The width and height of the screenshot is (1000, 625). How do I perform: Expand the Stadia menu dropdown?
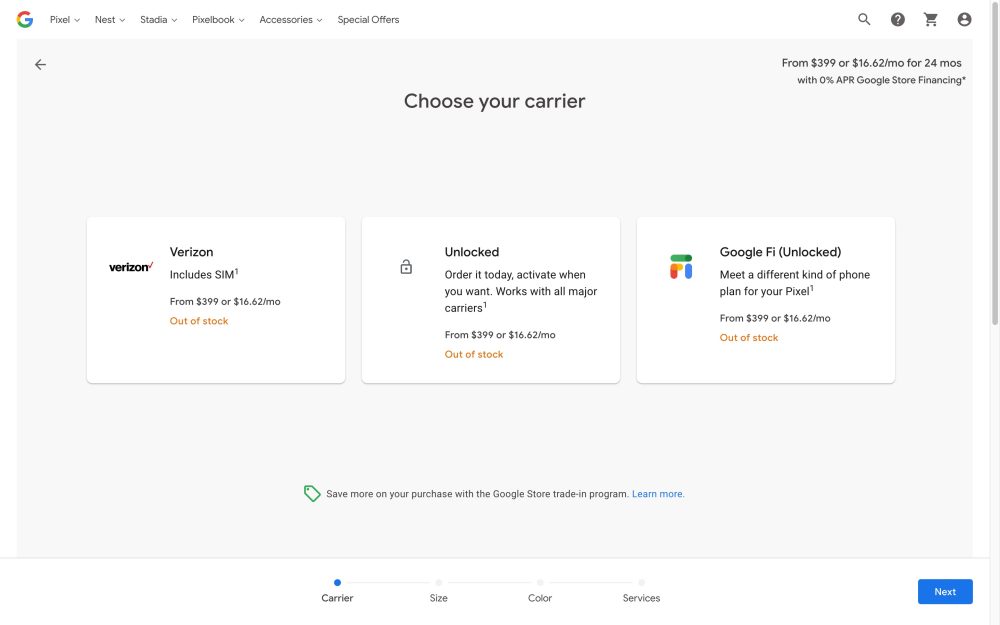tap(158, 20)
